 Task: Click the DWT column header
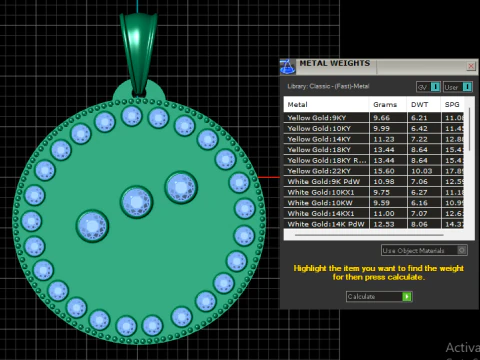(x=423, y=104)
